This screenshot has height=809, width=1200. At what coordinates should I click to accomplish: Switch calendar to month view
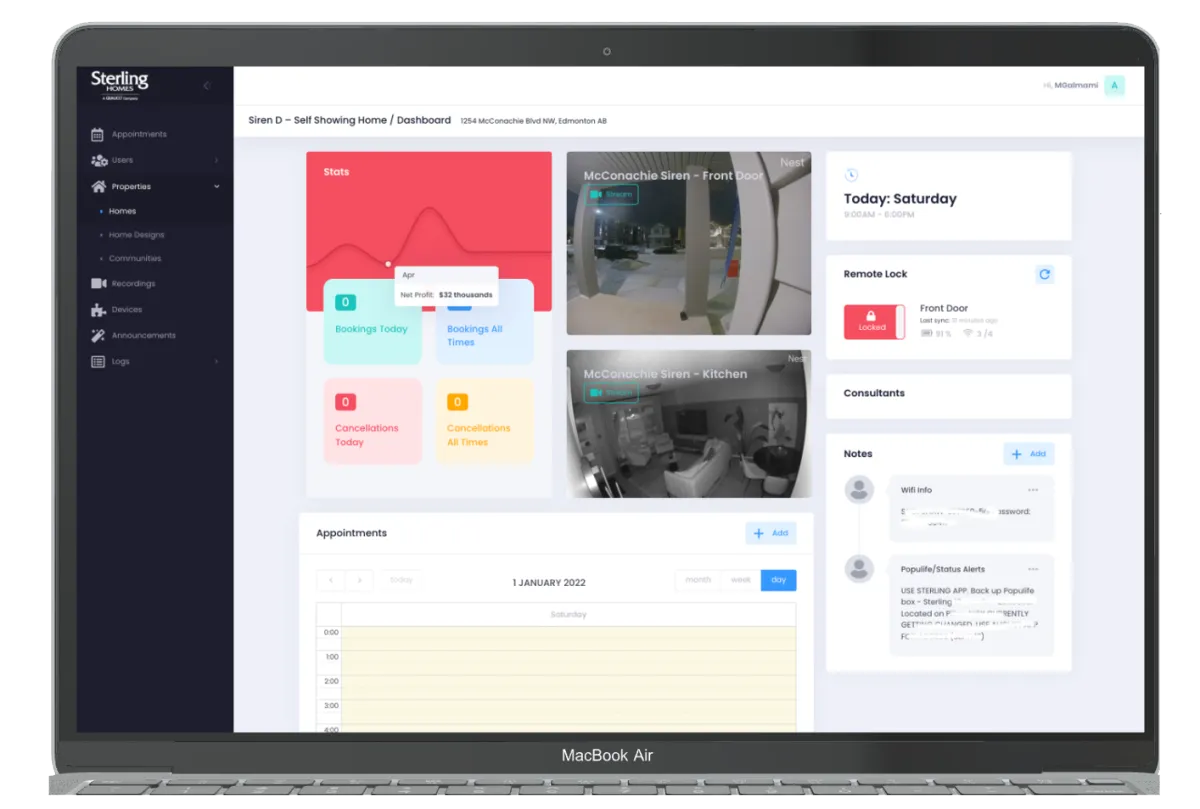click(x=698, y=580)
